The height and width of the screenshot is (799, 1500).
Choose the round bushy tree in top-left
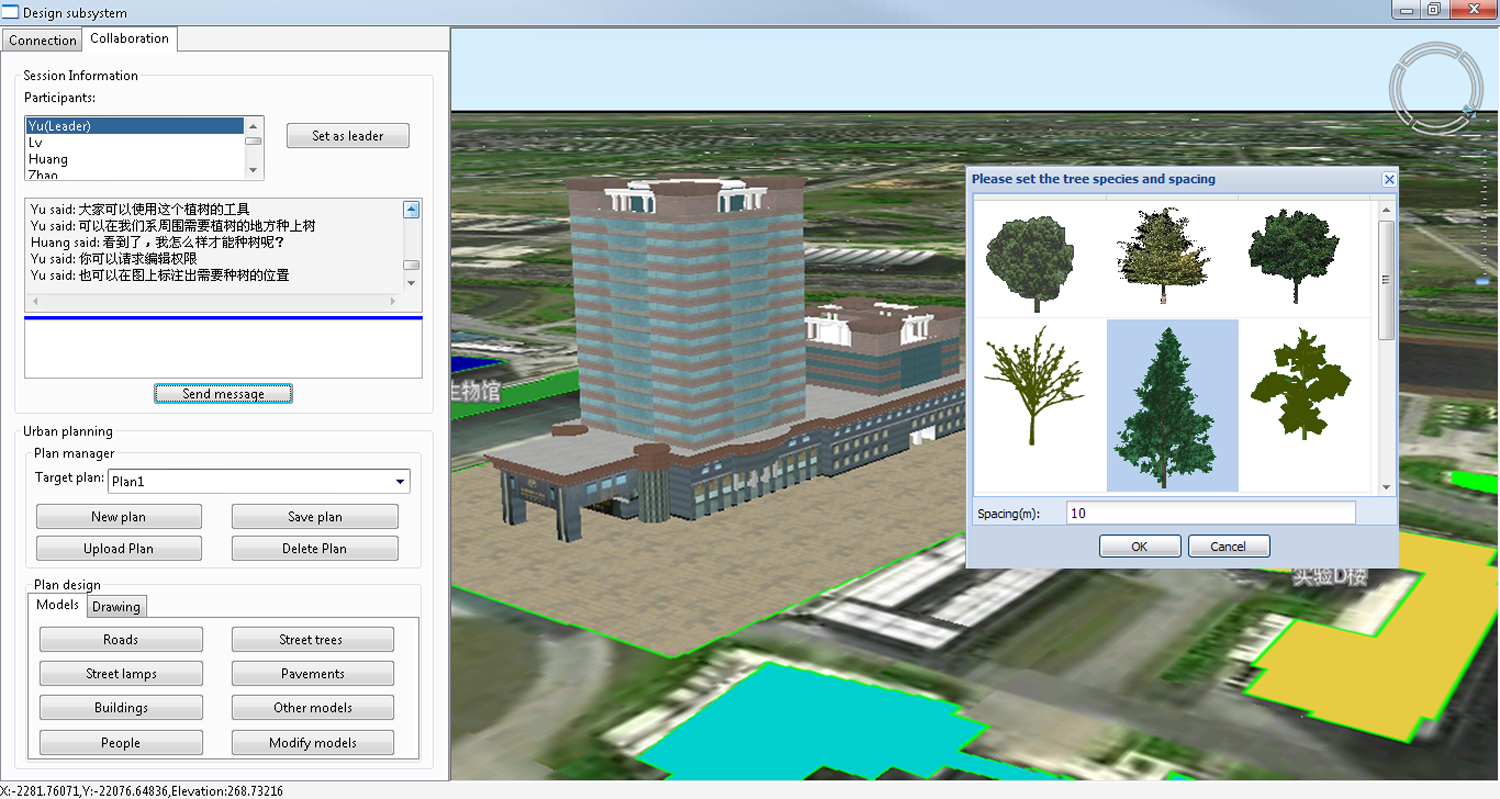coord(1029,258)
